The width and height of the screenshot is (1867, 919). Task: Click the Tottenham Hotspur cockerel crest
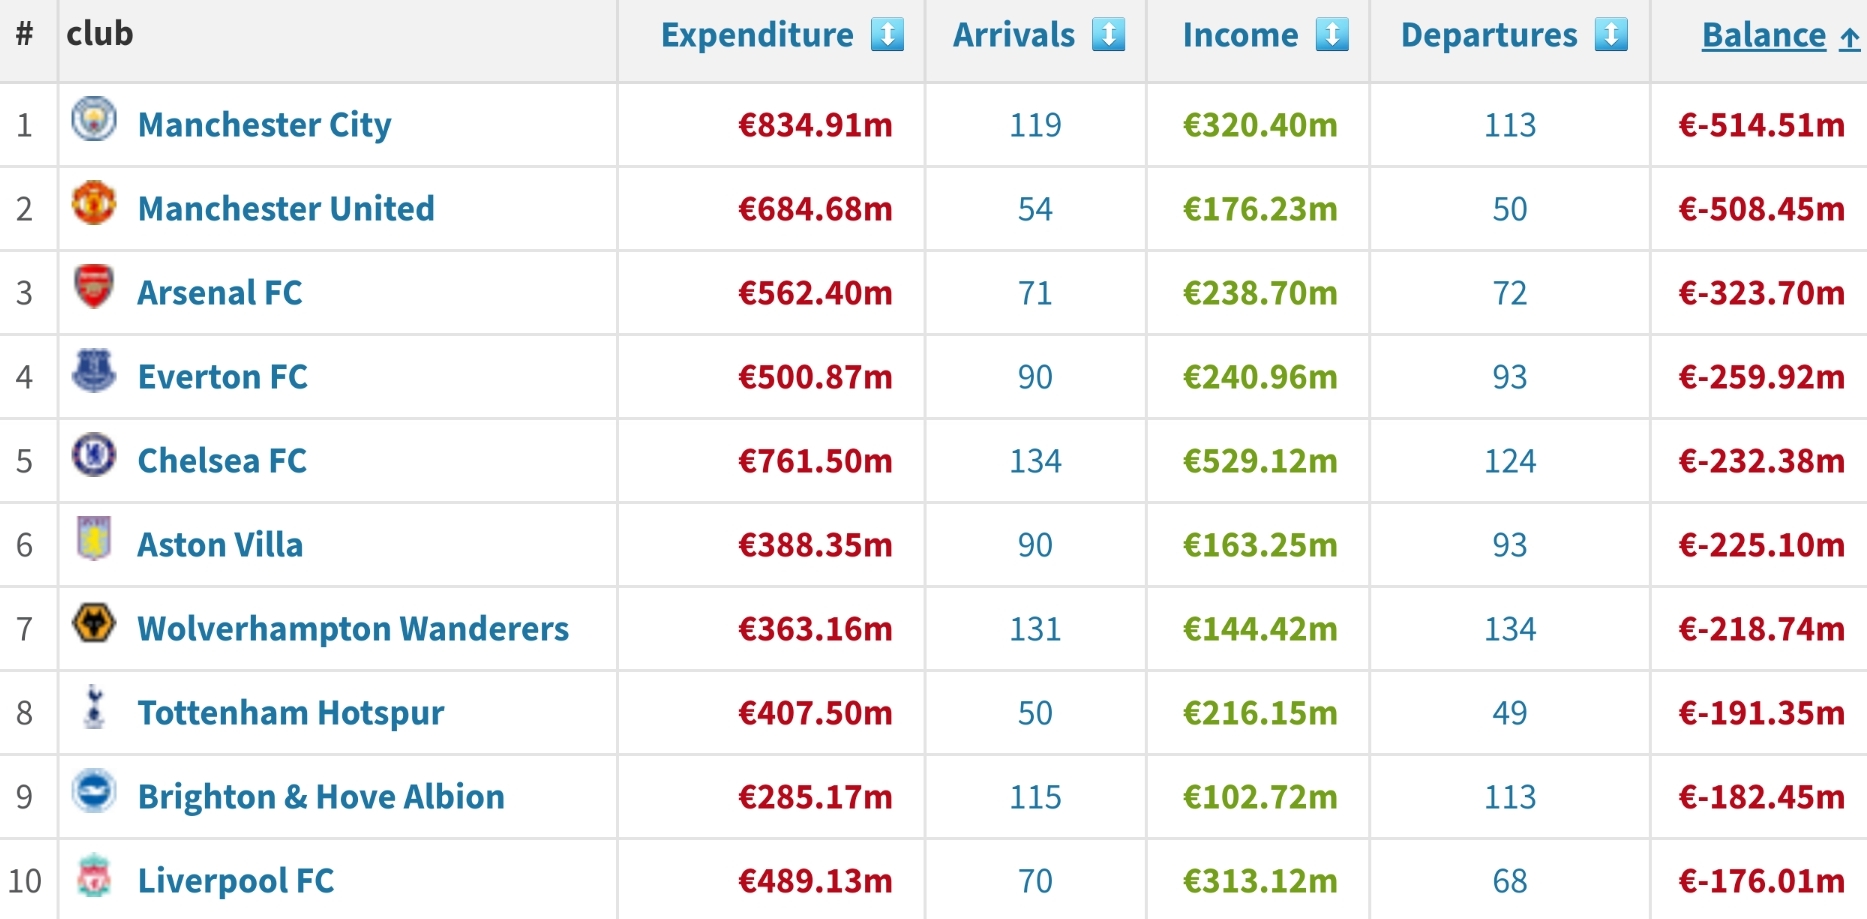point(94,707)
